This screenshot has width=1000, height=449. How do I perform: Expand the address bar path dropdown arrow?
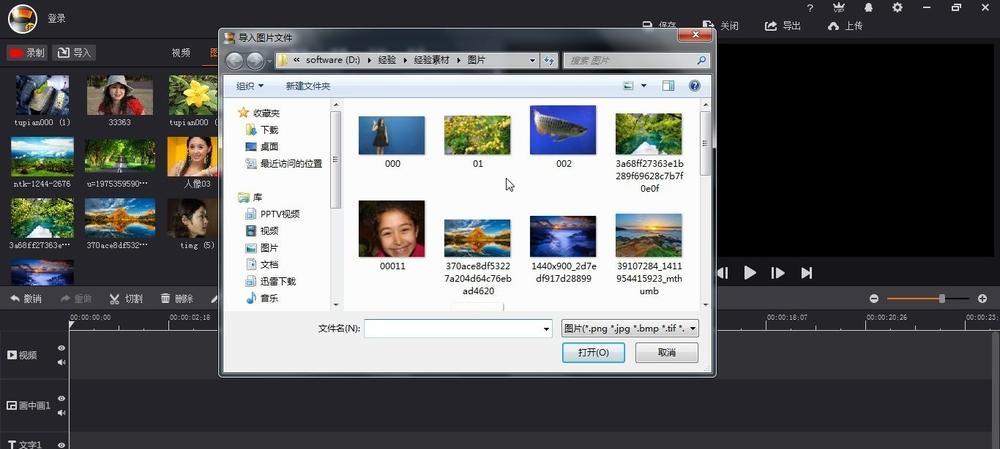click(533, 61)
